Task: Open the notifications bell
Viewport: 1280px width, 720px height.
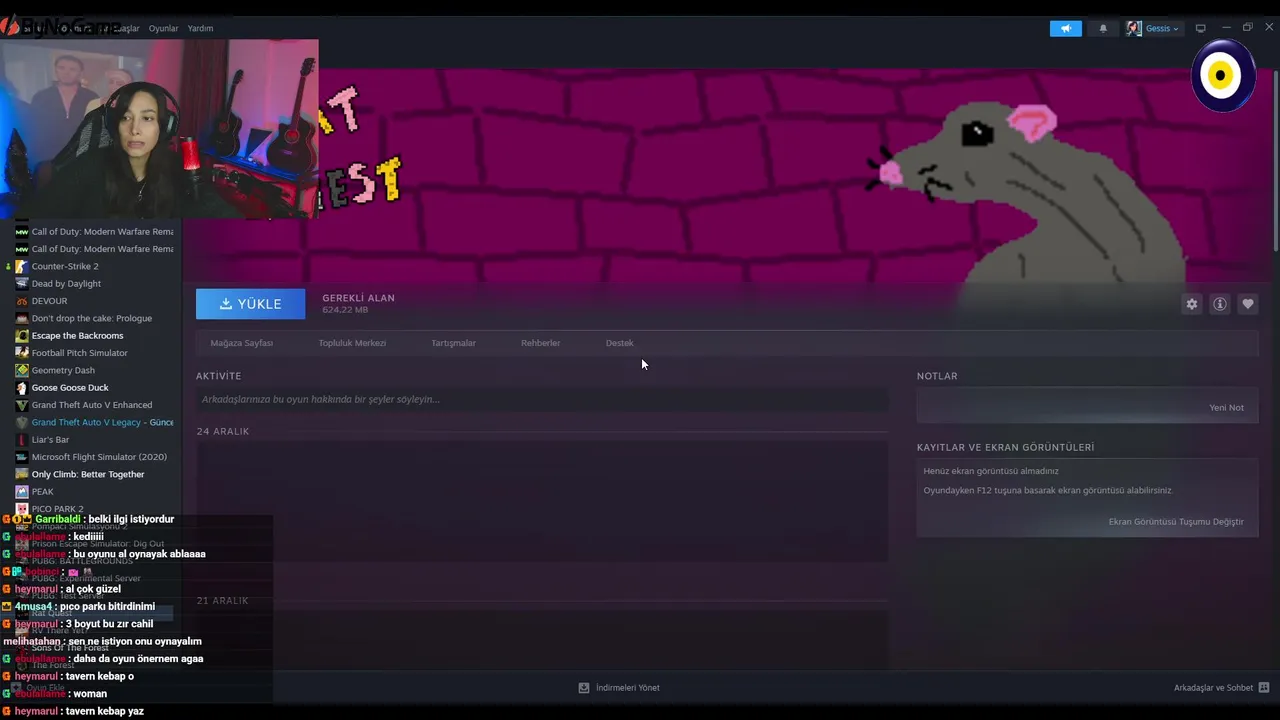Action: click(x=1103, y=28)
